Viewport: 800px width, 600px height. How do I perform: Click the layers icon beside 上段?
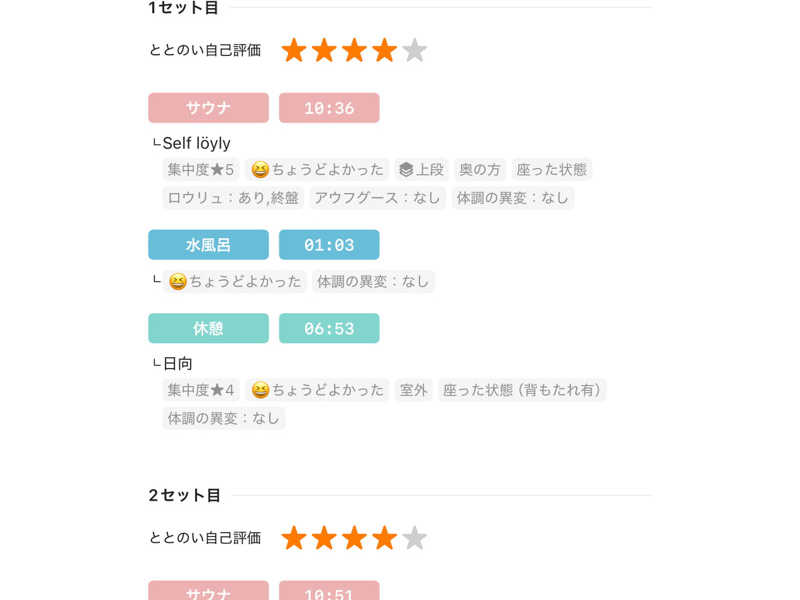coord(406,169)
